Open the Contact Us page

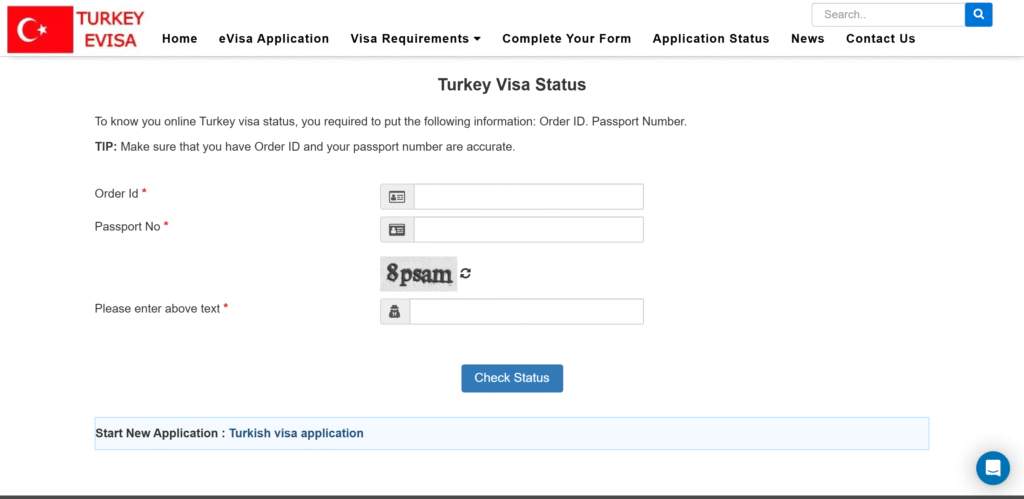[880, 39]
